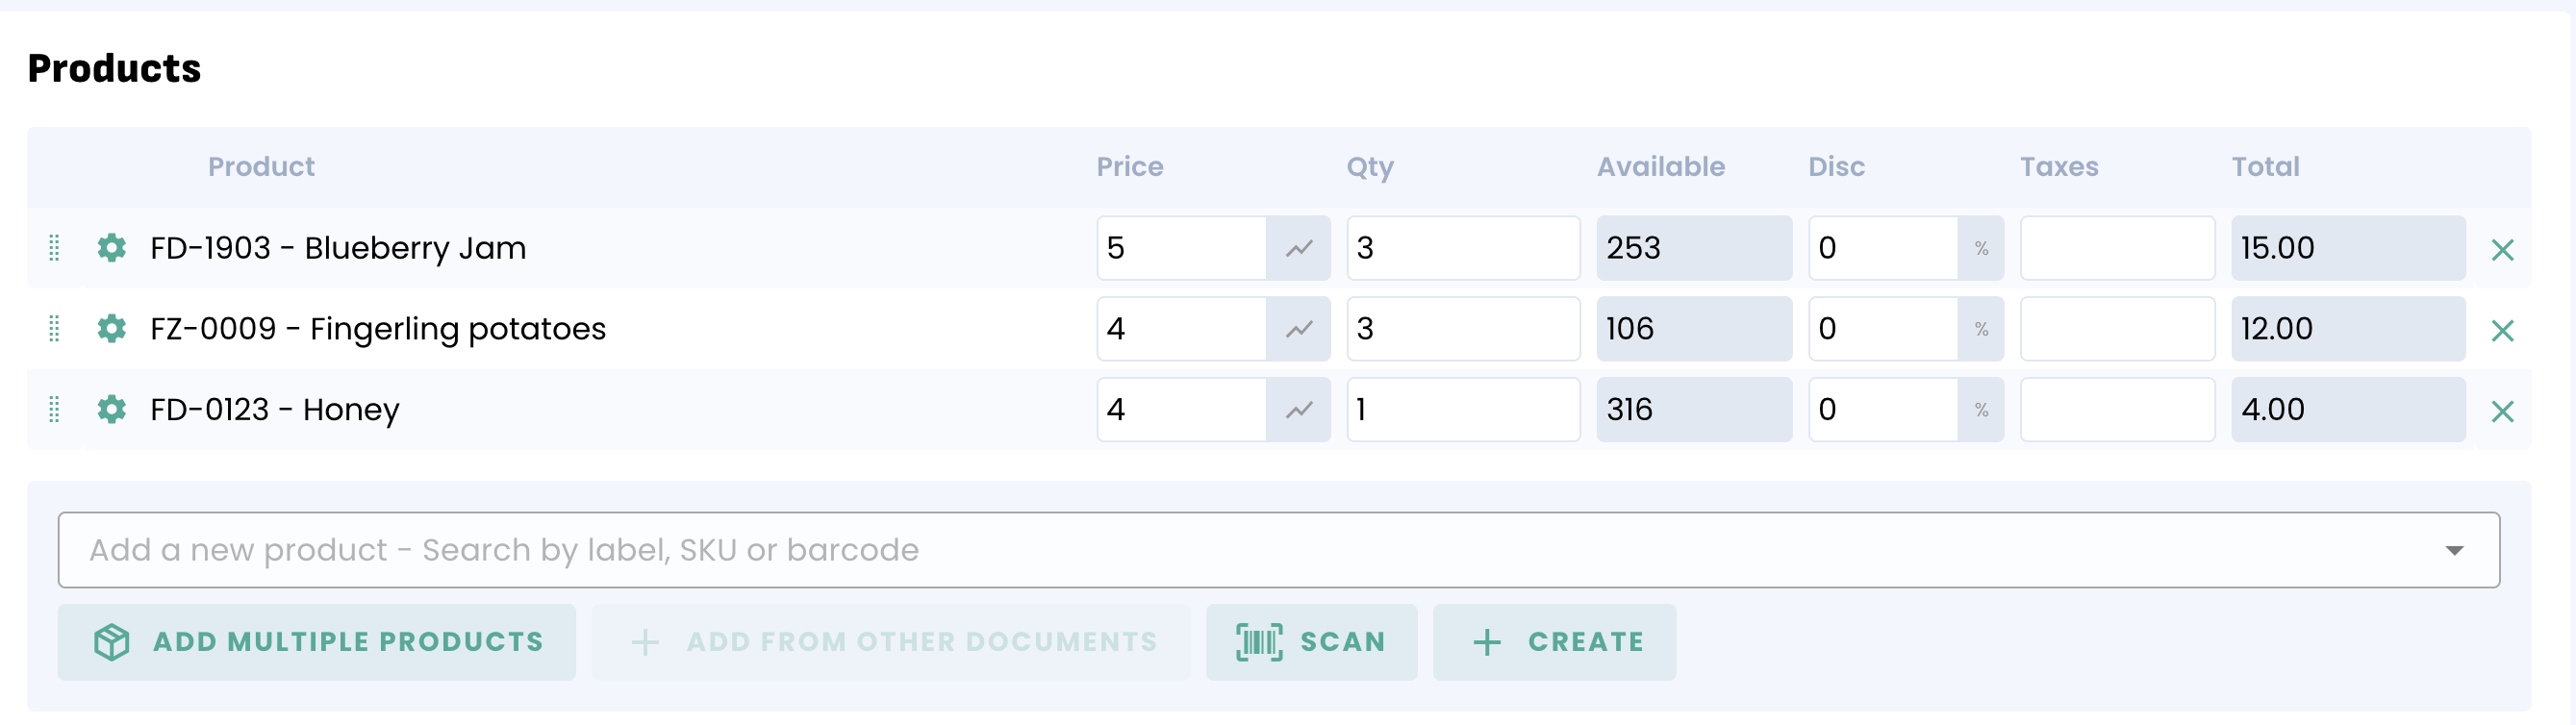Delete the Fingerling potatoes row
This screenshot has height=725, width=2576.
pos(2502,331)
